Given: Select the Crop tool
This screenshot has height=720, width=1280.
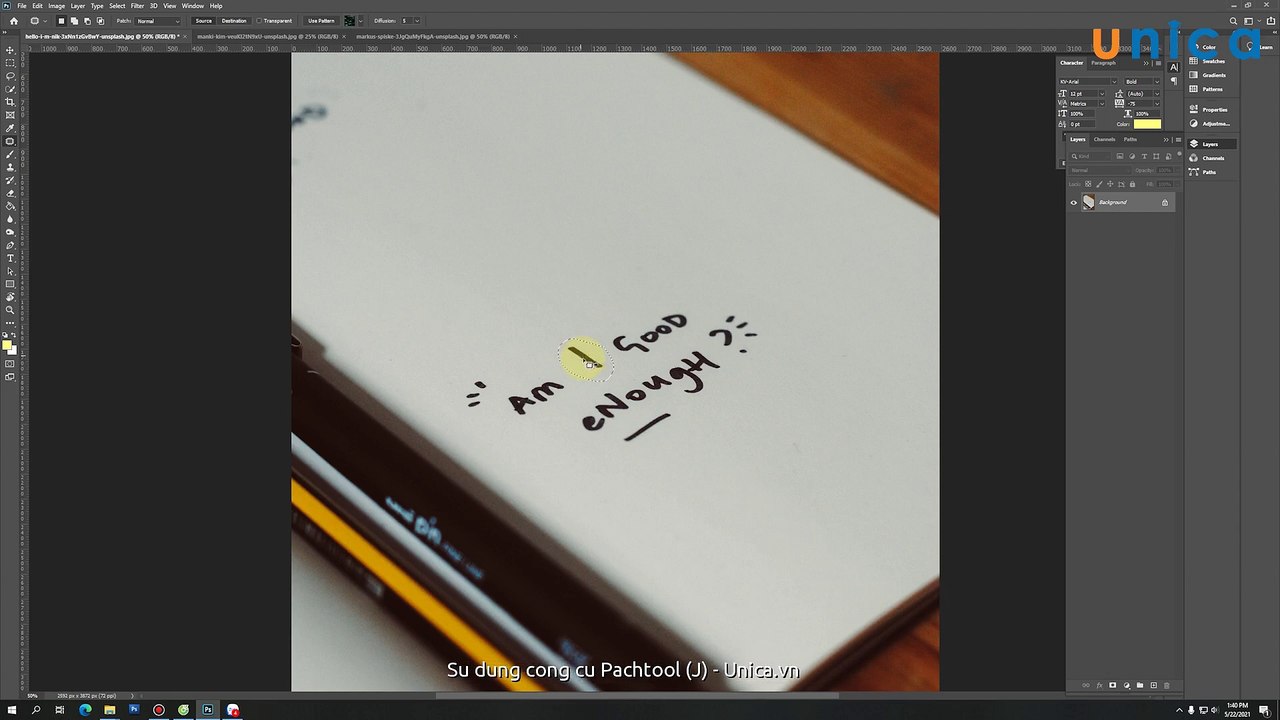Looking at the screenshot, I should click(x=10, y=102).
